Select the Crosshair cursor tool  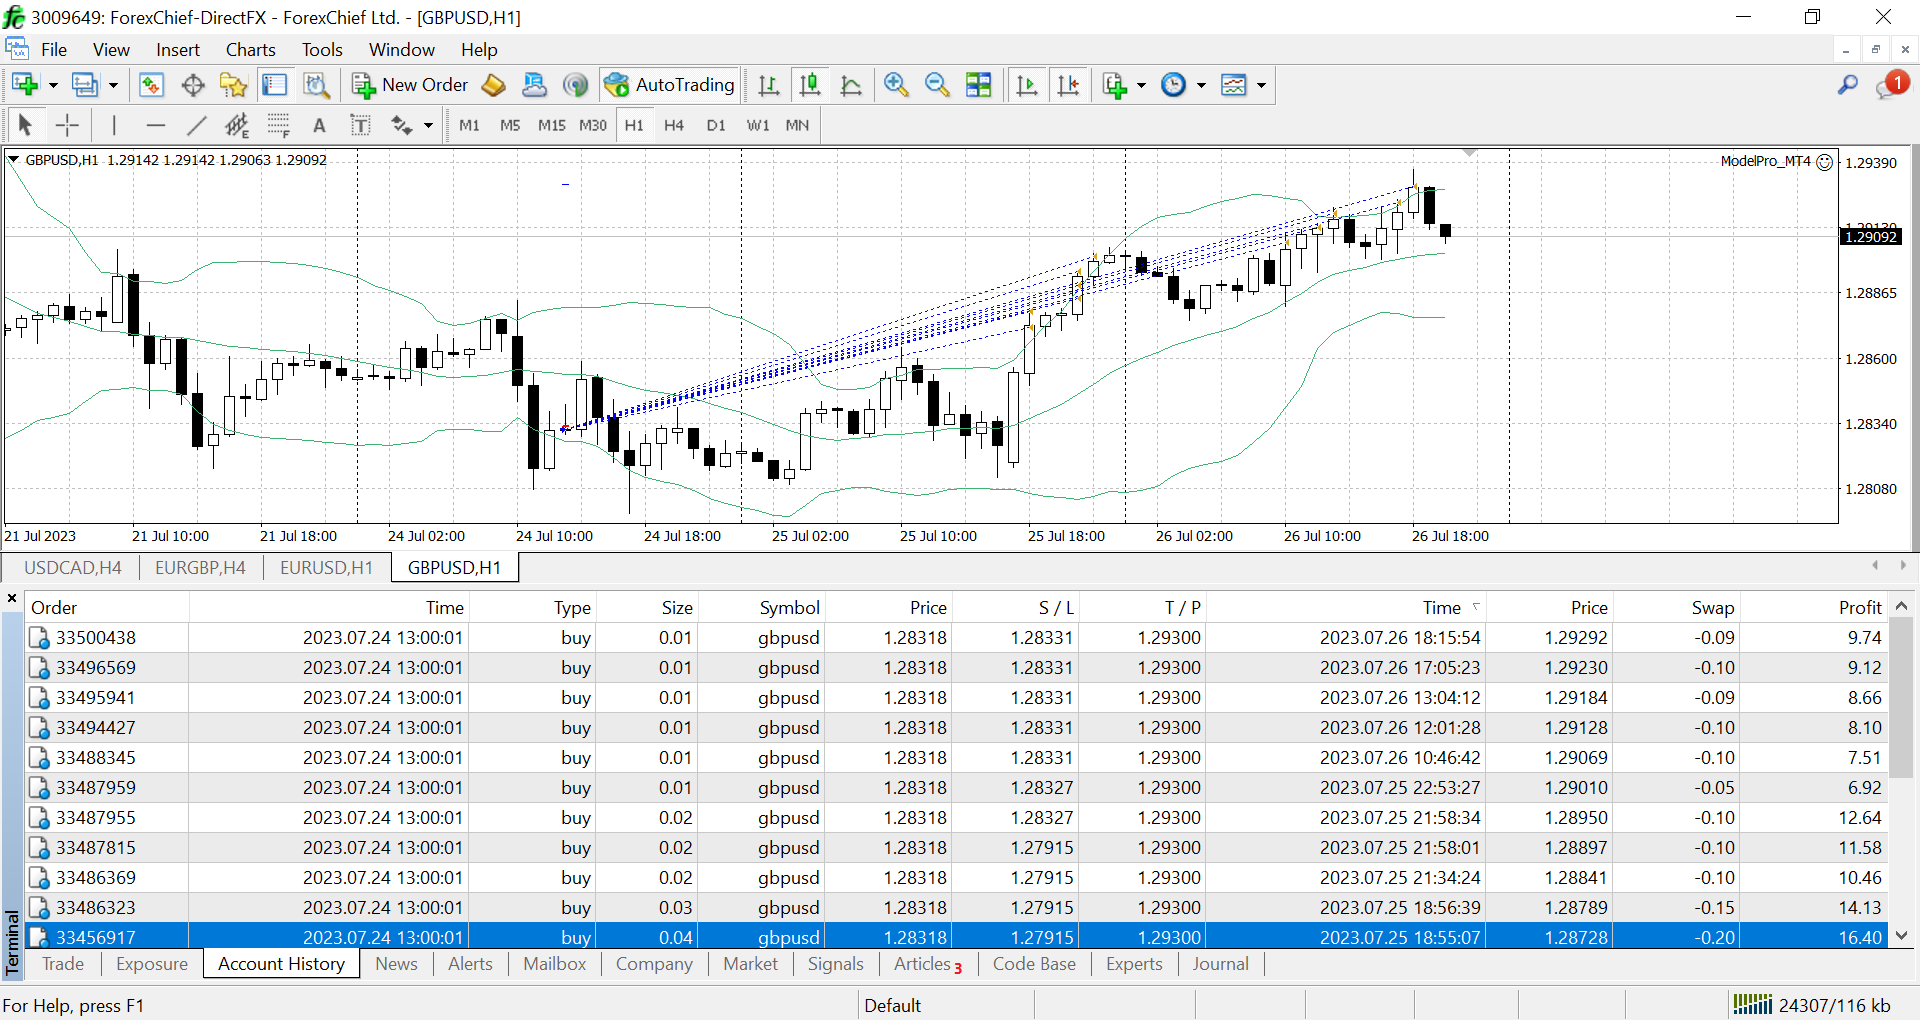pyautogui.click(x=67, y=125)
